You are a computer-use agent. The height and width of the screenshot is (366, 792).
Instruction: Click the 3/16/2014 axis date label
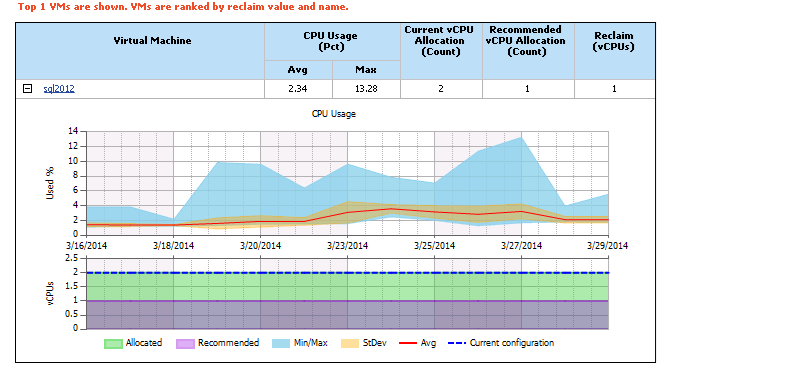coord(86,246)
